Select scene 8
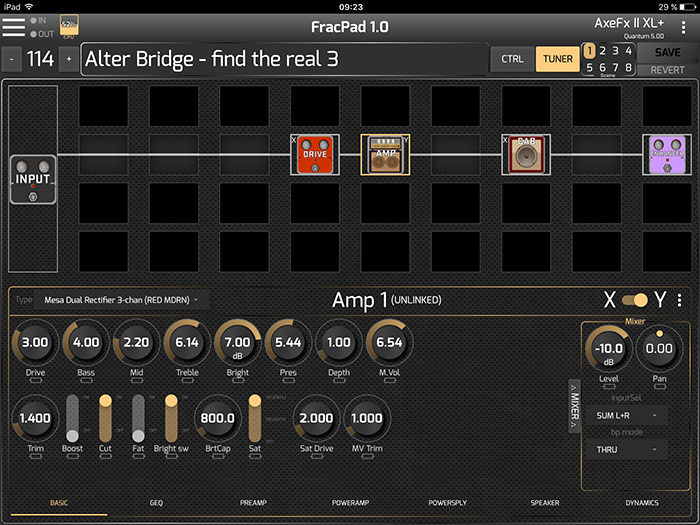The image size is (700, 525). click(629, 67)
